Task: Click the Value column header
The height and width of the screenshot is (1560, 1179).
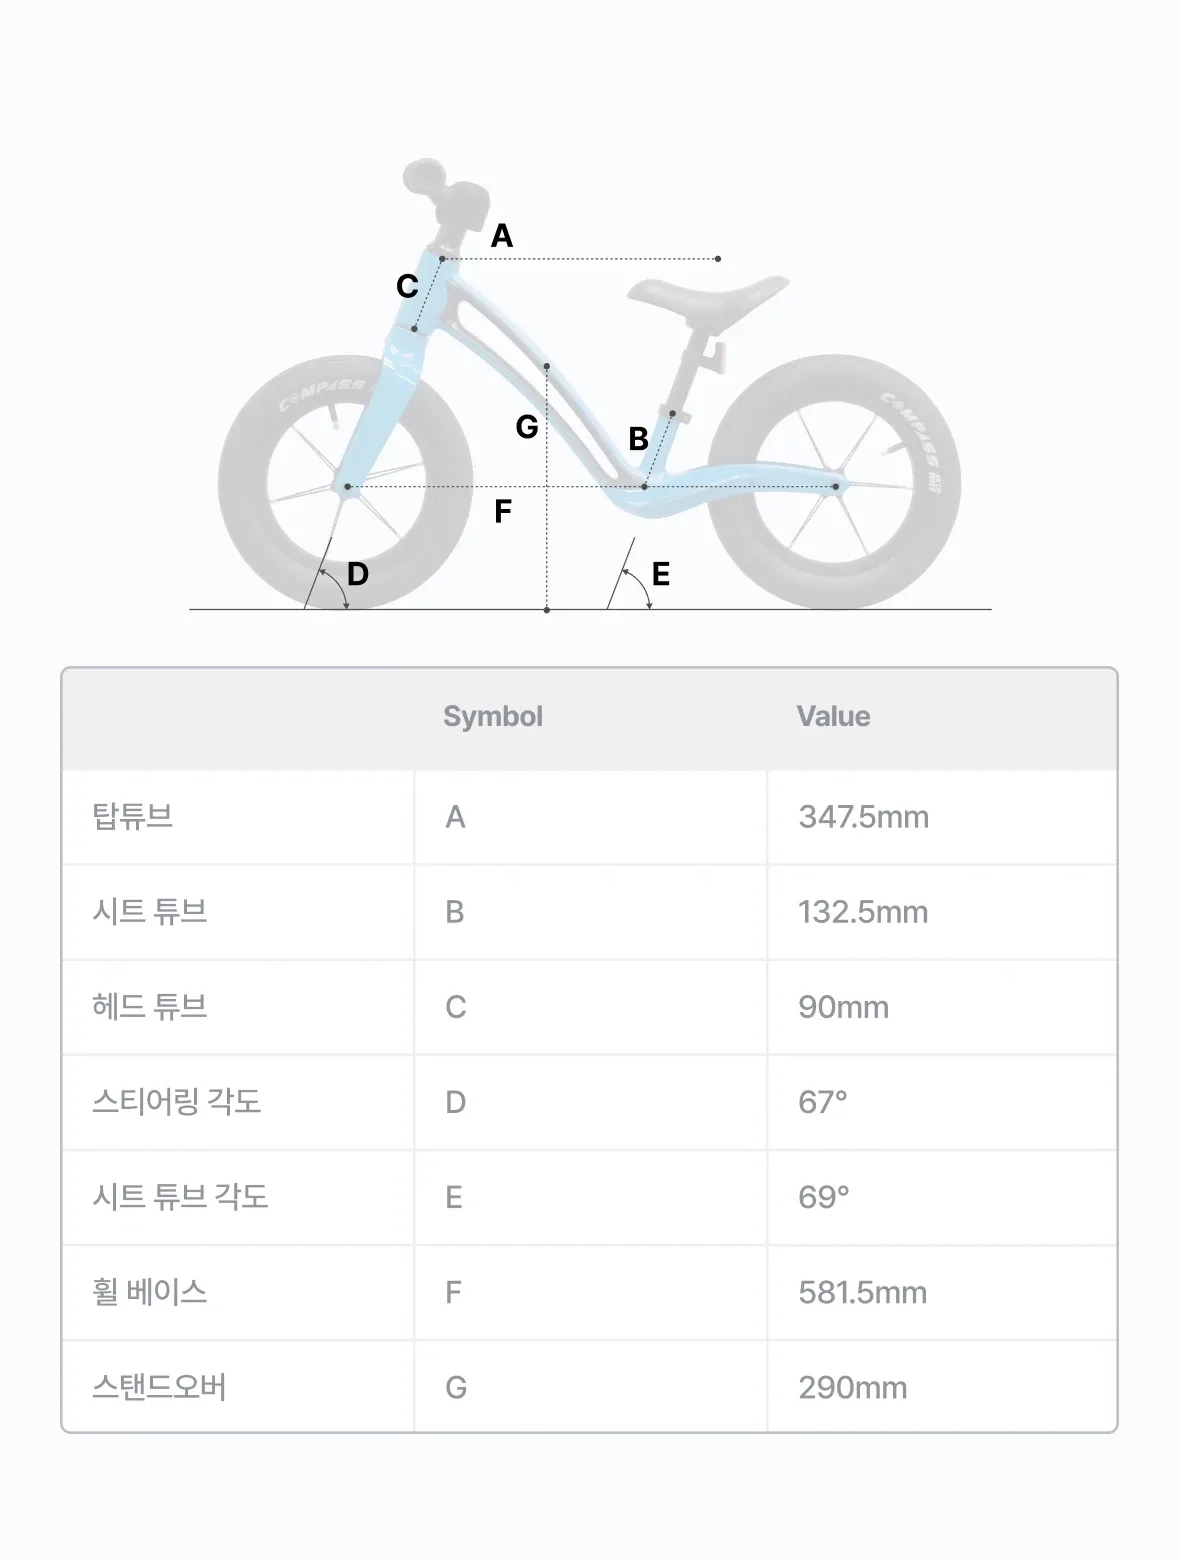Action: pyautogui.click(x=833, y=716)
